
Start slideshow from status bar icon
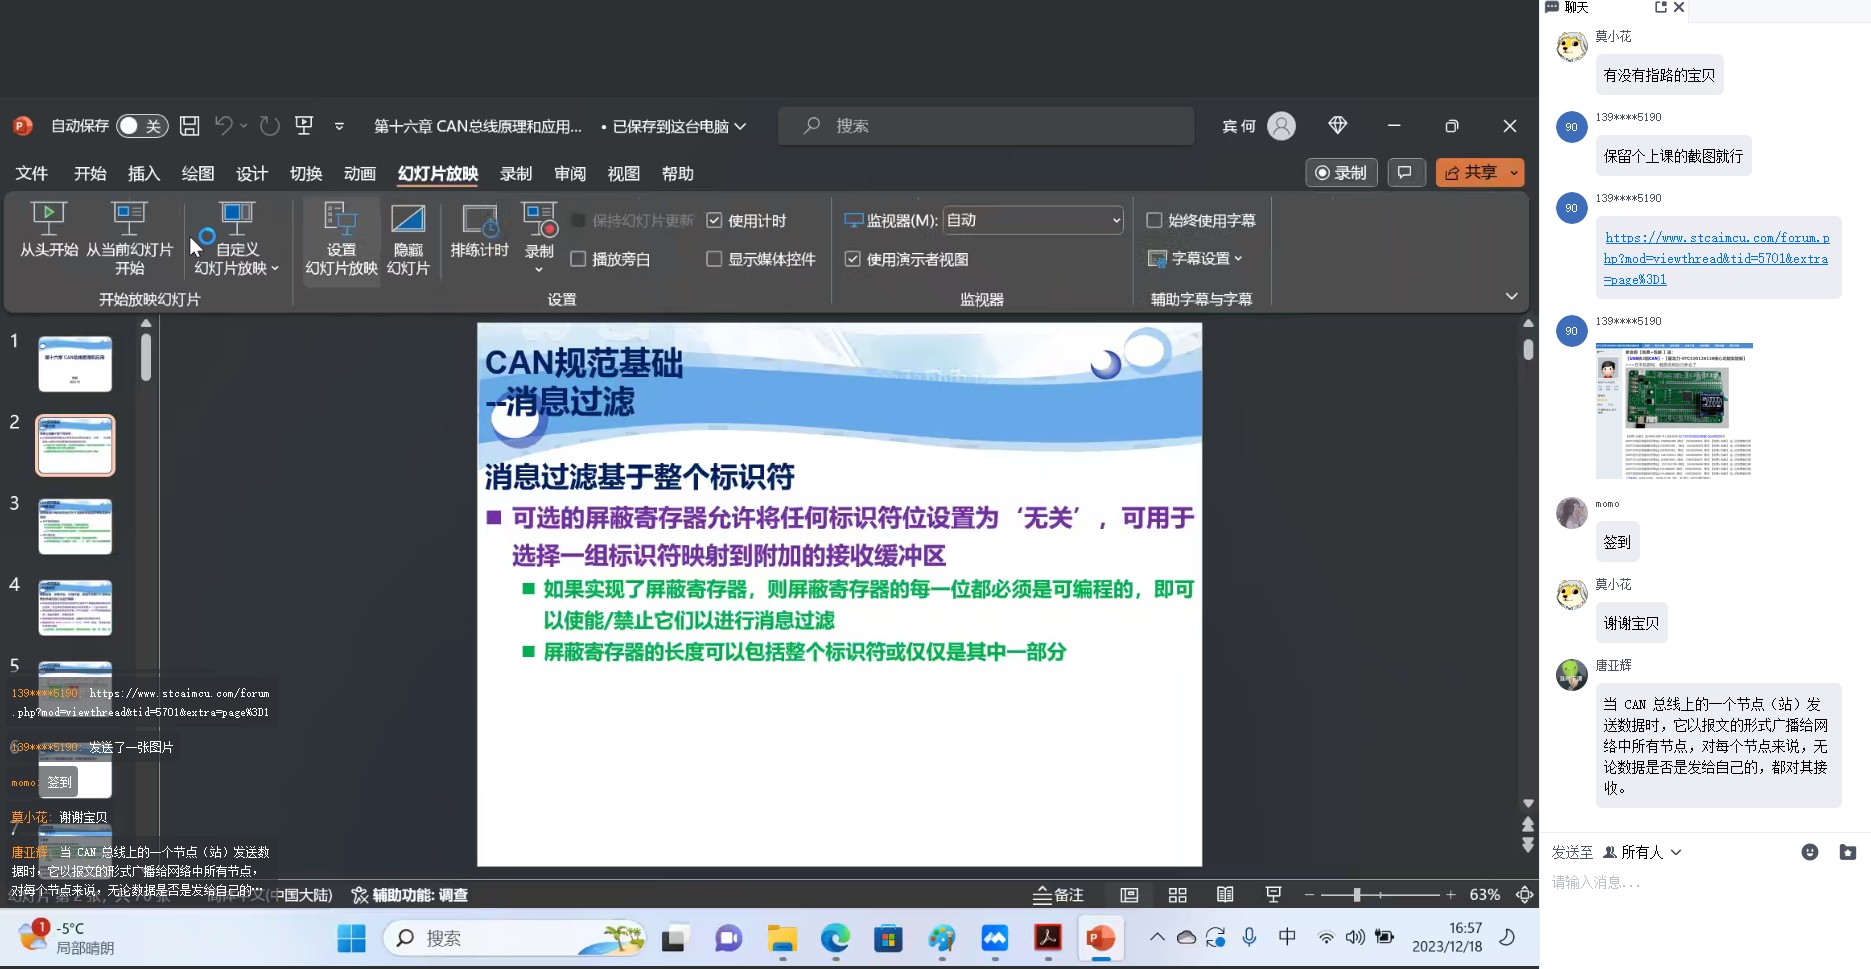pos(1273,895)
